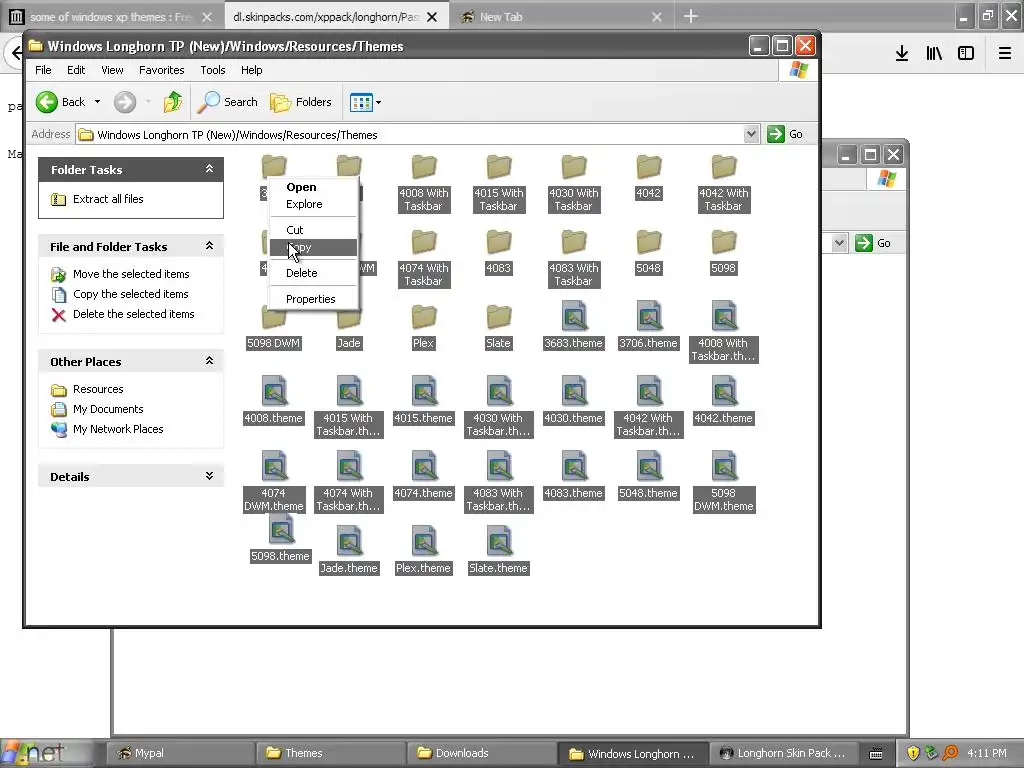
Task: Choose Delete in context menu
Action: [313, 273]
